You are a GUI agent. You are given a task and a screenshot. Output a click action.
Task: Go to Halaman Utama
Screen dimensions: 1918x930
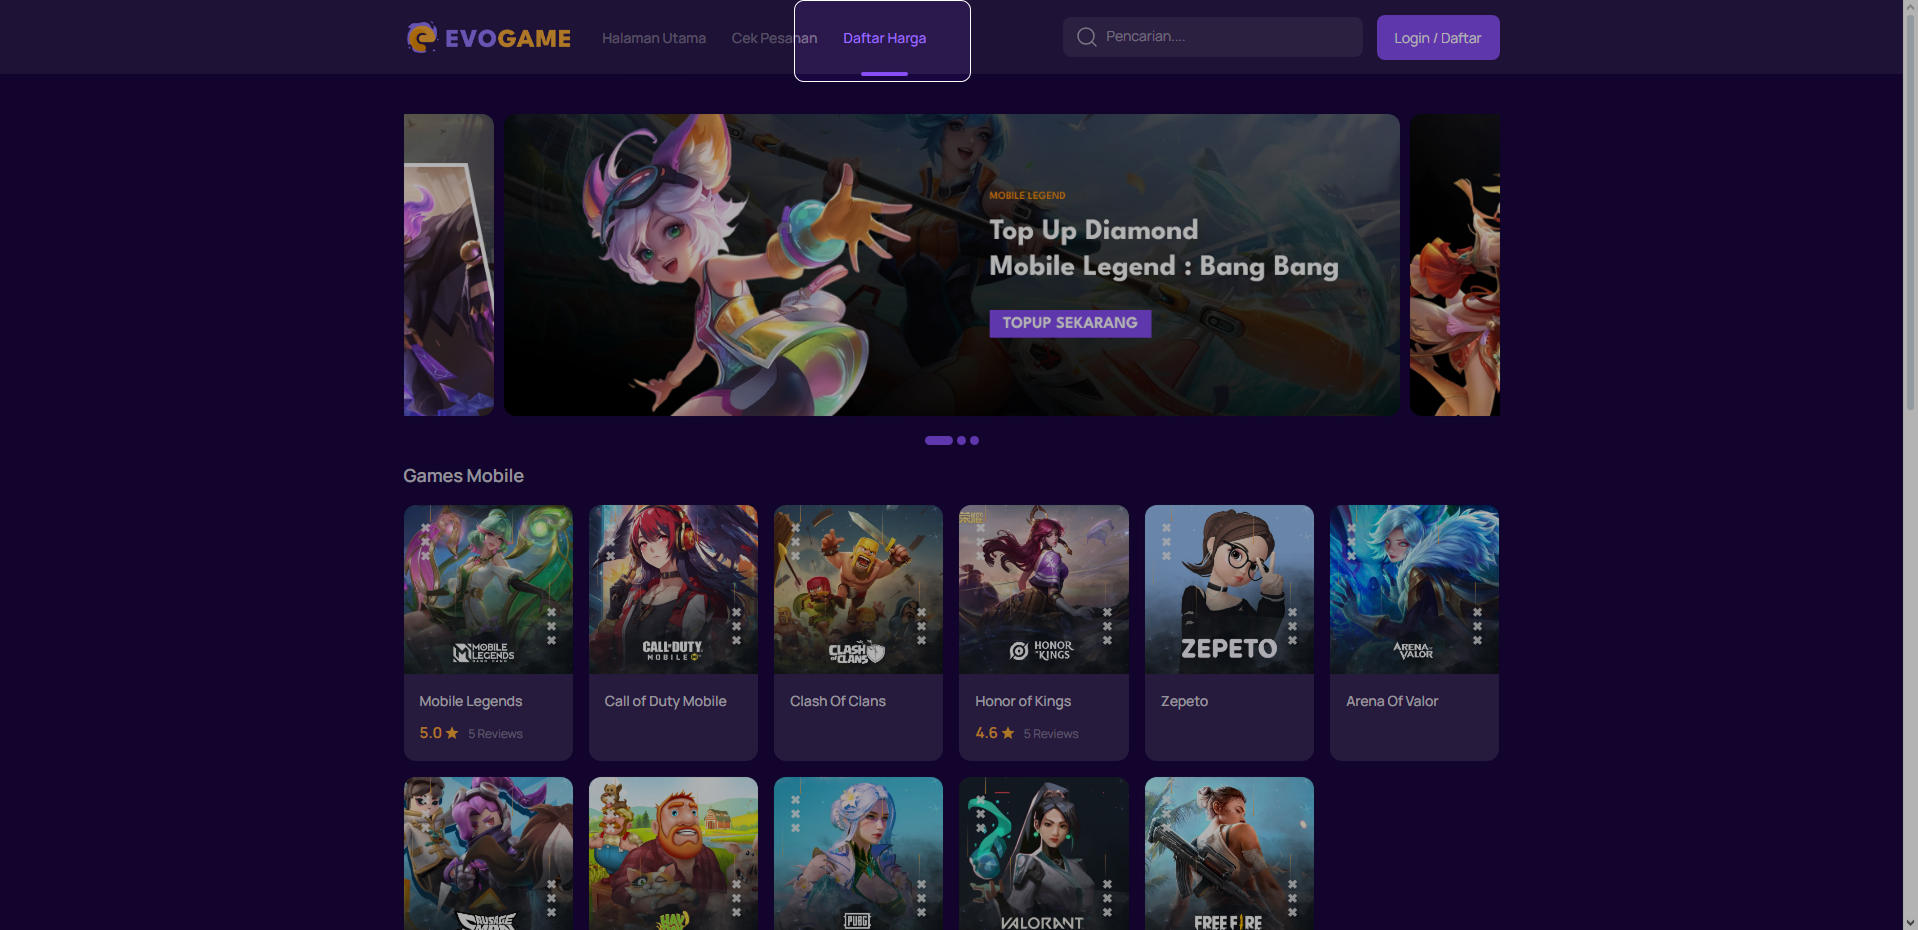(654, 38)
